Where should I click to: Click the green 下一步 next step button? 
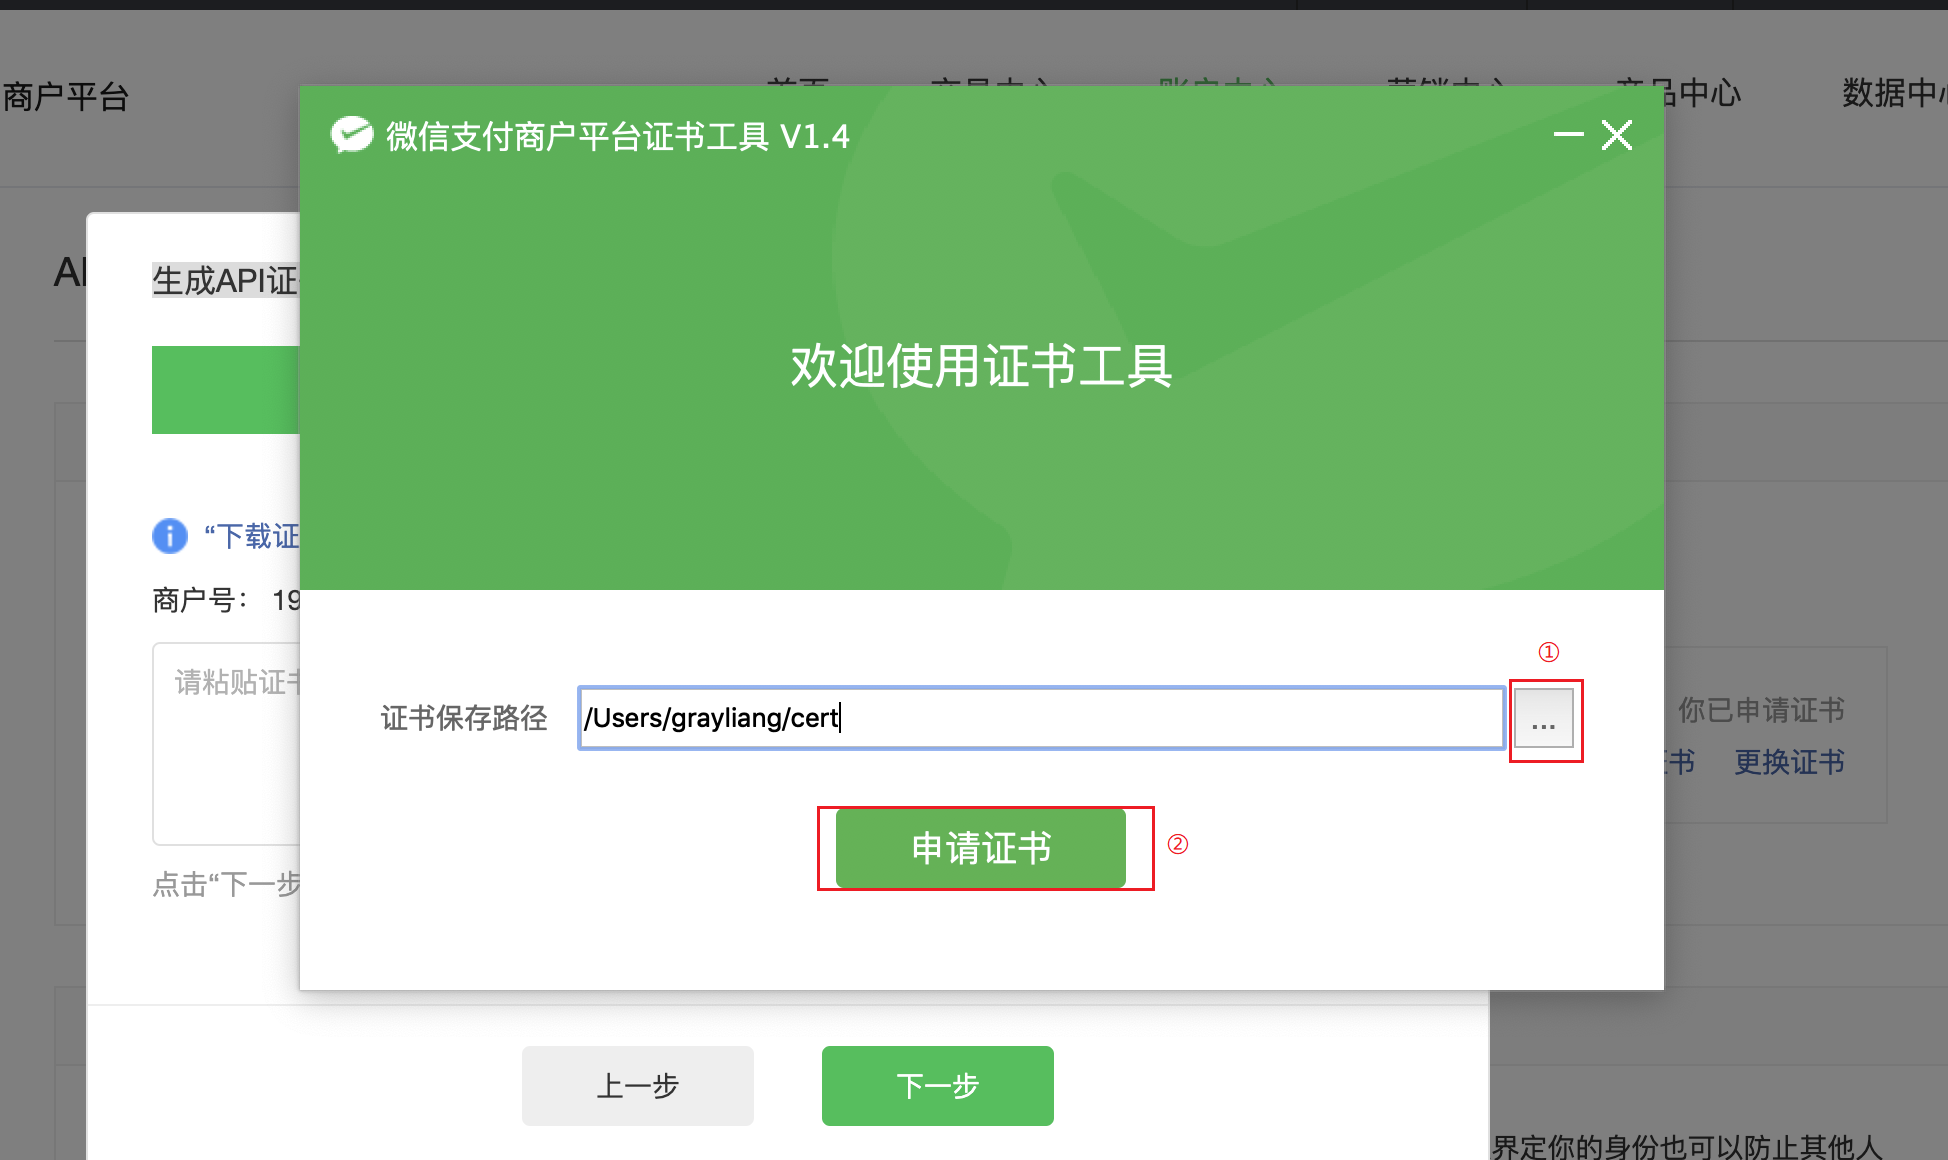pyautogui.click(x=937, y=1085)
